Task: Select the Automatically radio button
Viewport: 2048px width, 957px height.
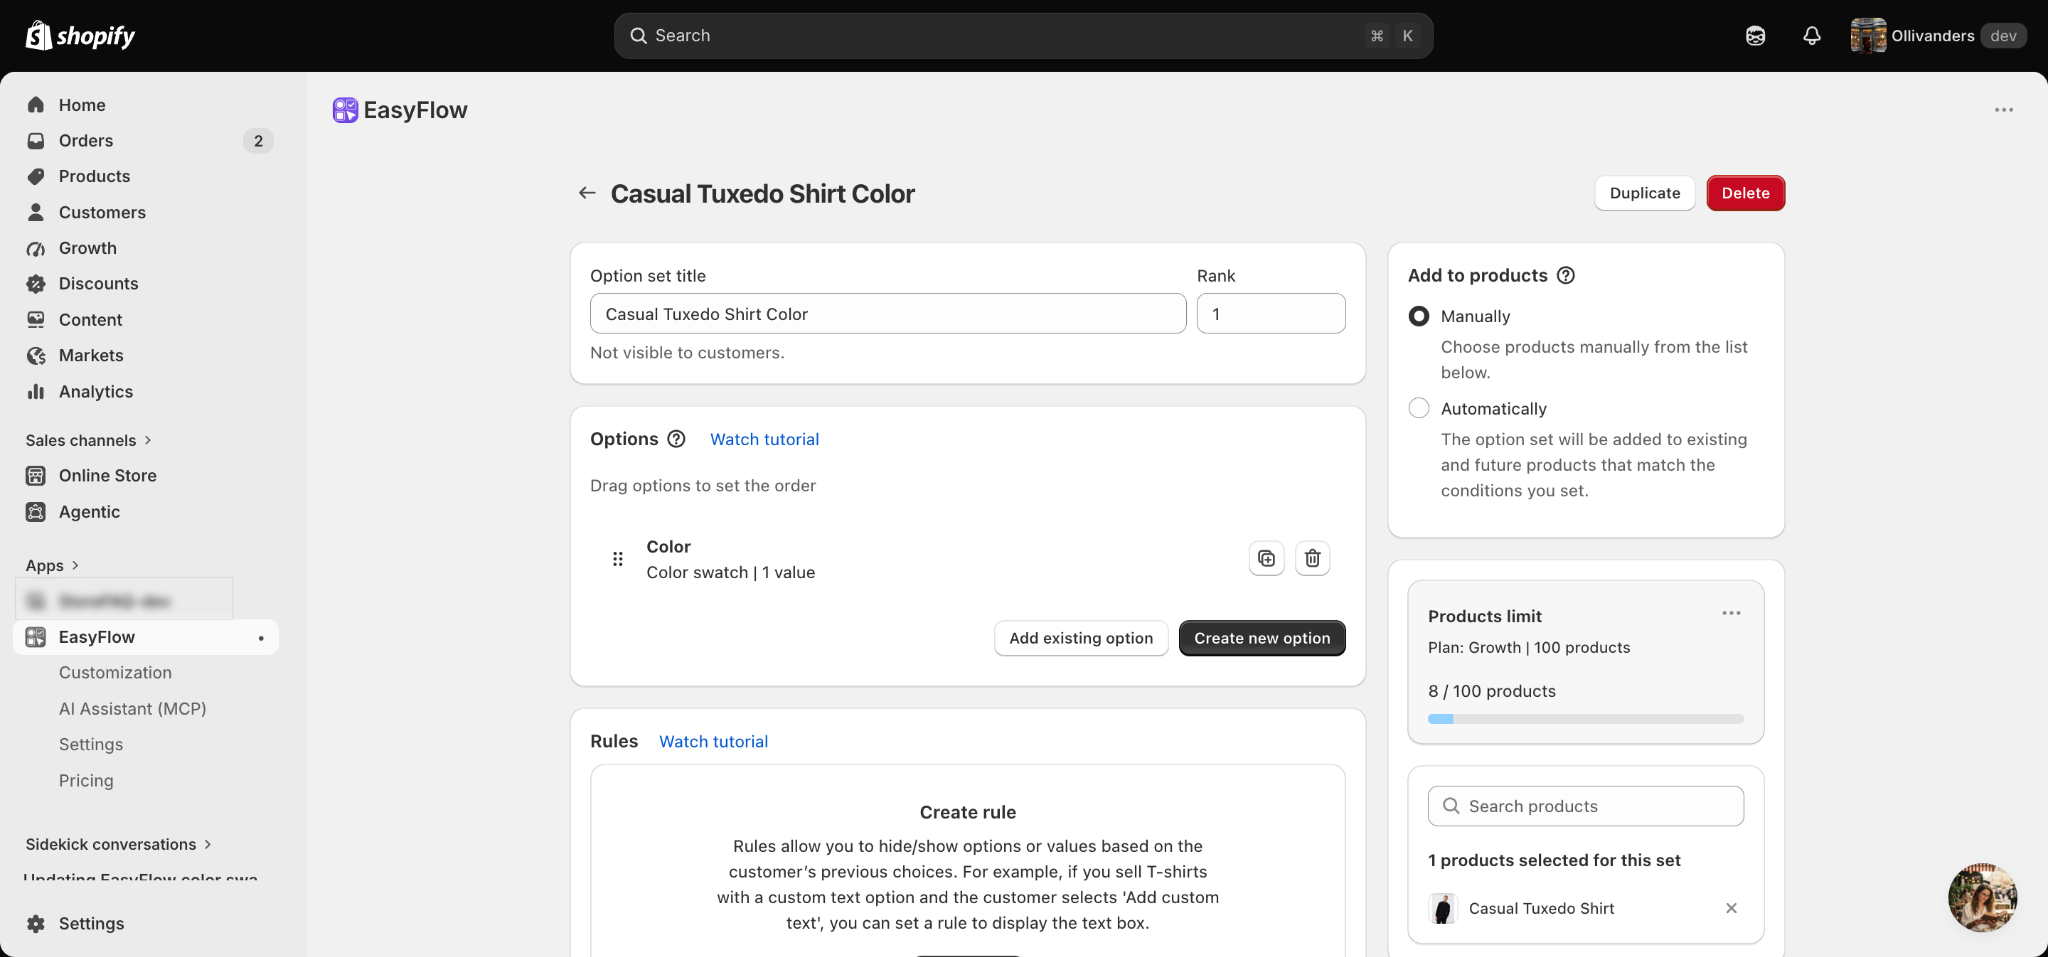Action: point(1418,408)
